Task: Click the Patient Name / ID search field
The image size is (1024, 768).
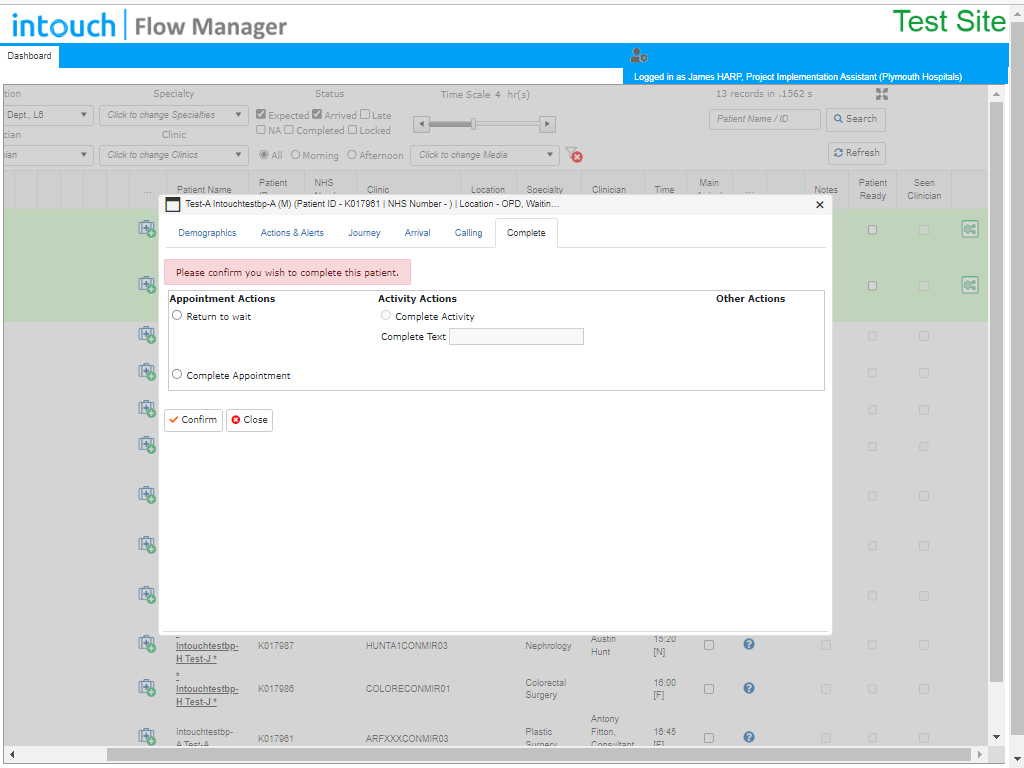Action: (x=765, y=119)
